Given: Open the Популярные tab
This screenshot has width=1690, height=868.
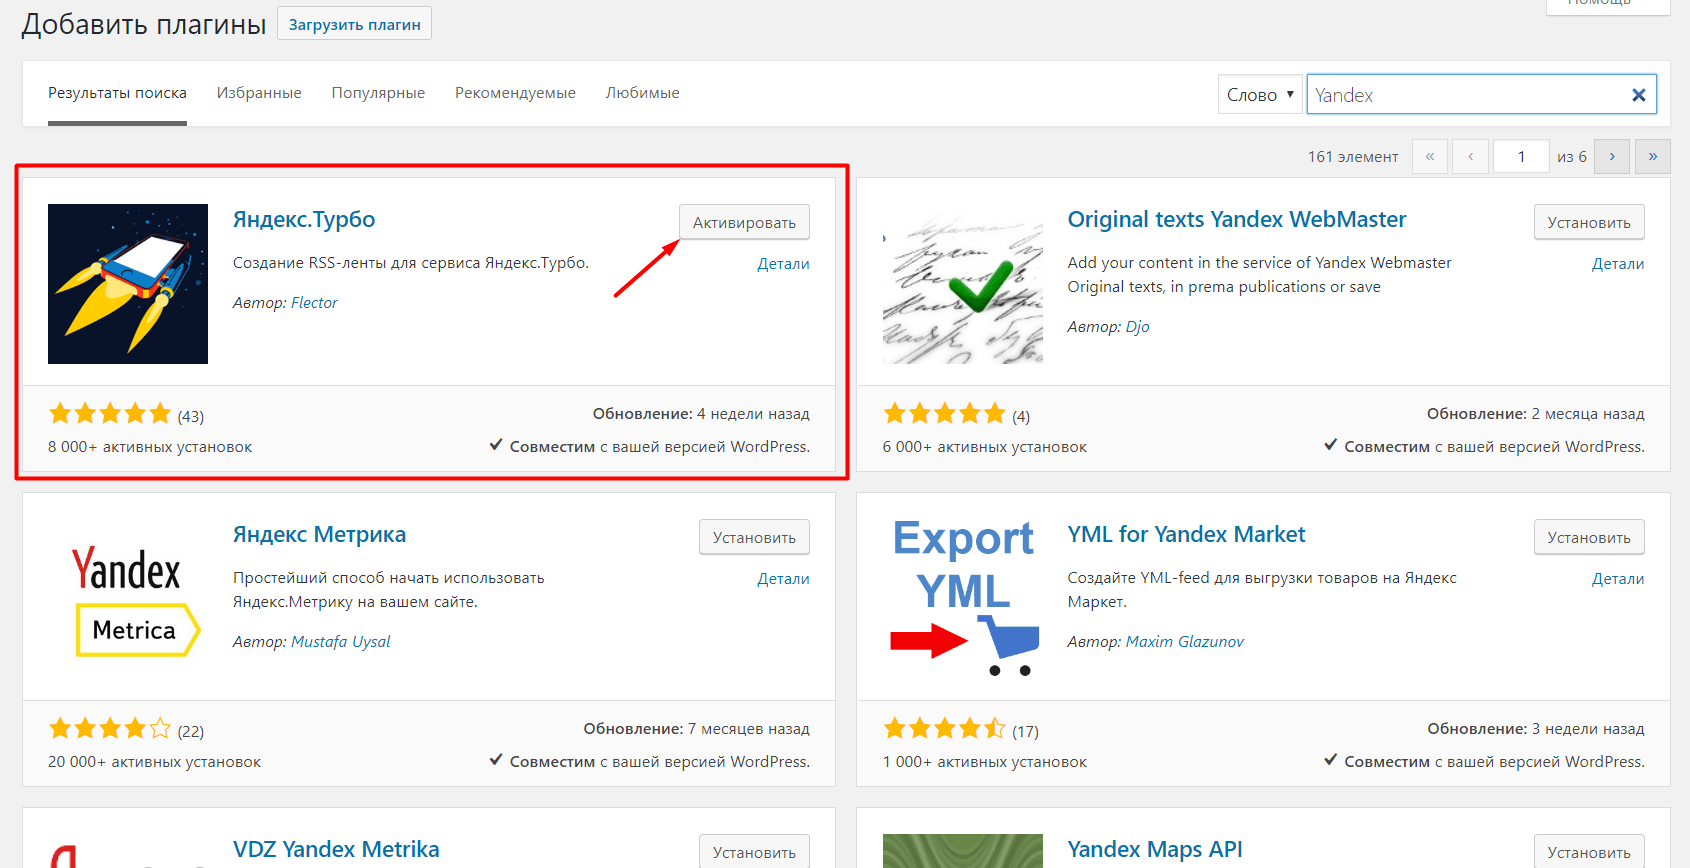Looking at the screenshot, I should coord(378,93).
